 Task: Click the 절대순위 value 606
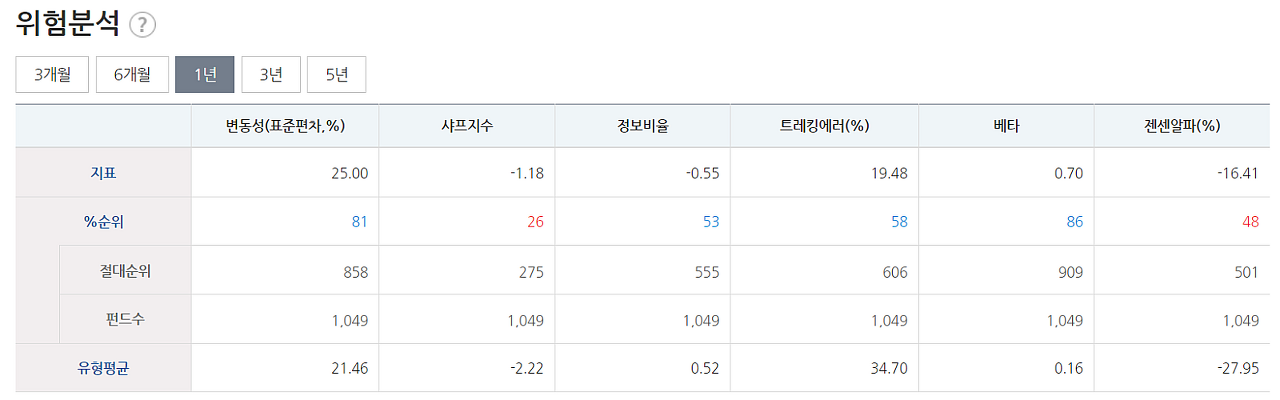895,271
